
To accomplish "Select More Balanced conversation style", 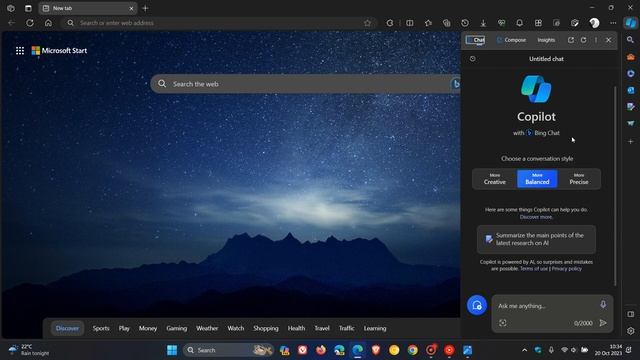I will [537, 179].
